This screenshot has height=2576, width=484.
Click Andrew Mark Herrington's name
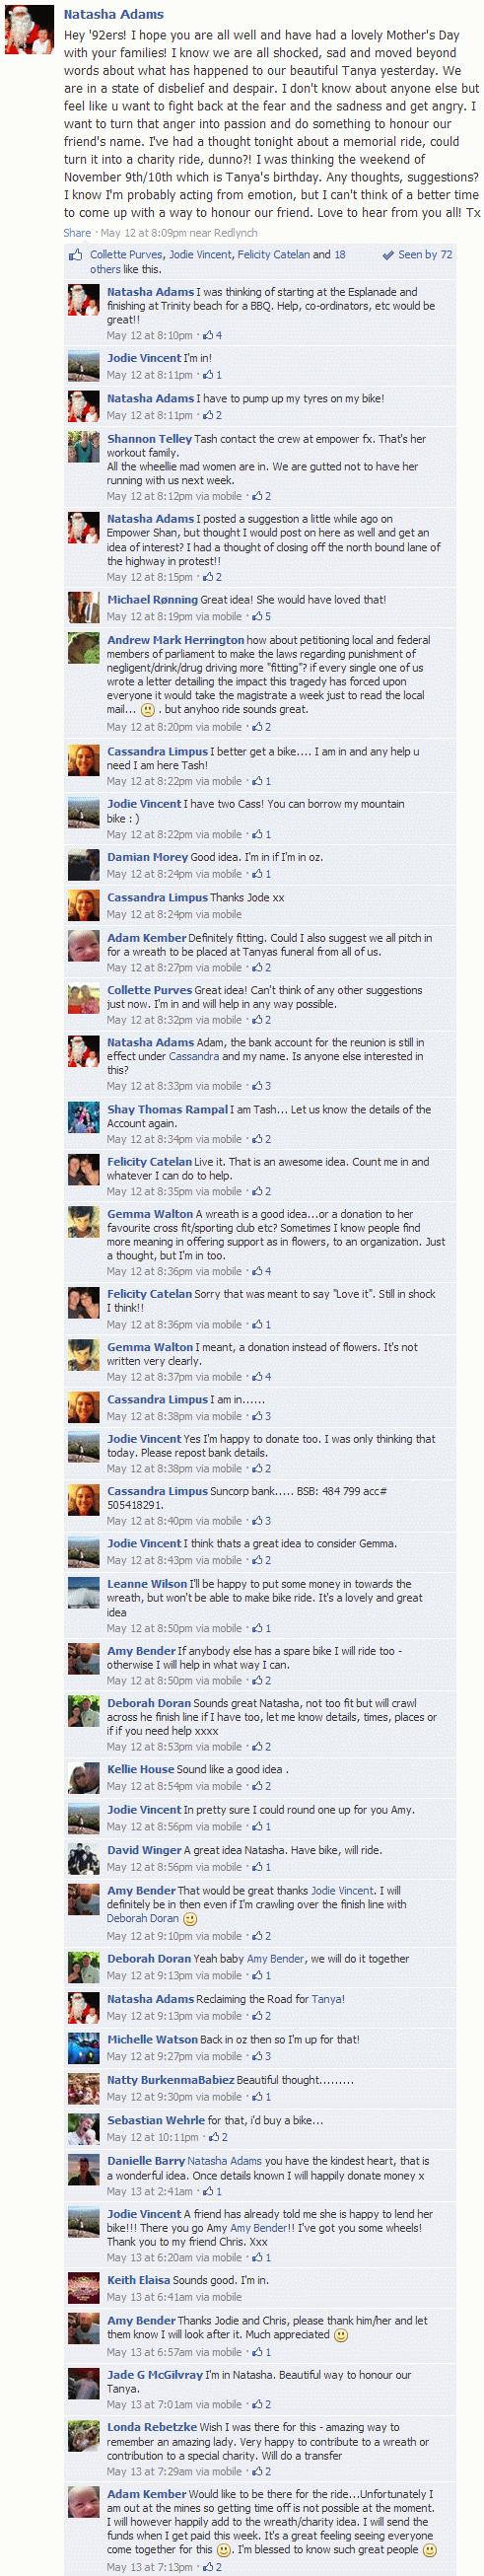(175, 640)
